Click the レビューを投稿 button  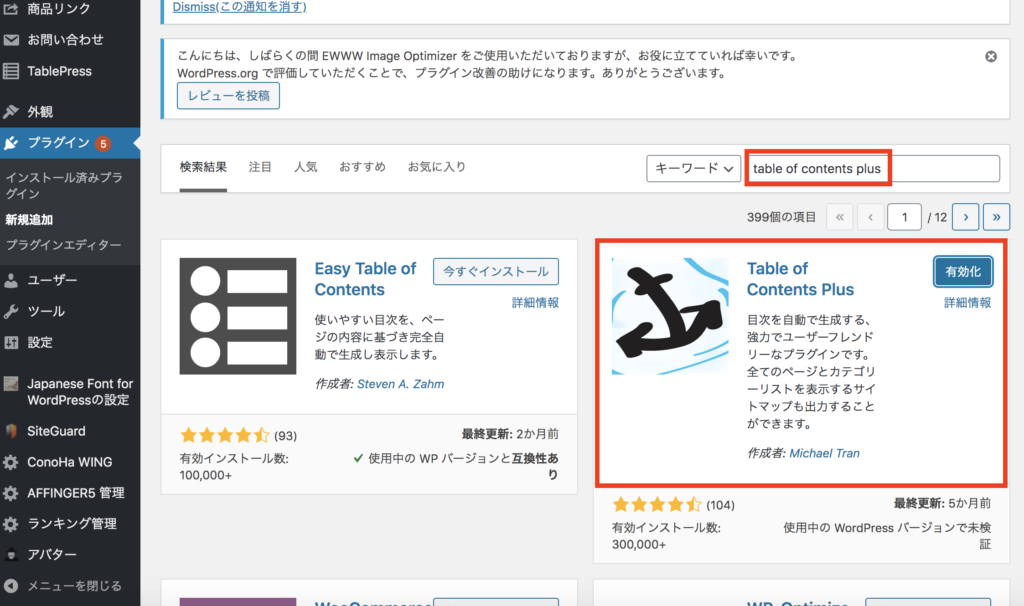click(229, 96)
